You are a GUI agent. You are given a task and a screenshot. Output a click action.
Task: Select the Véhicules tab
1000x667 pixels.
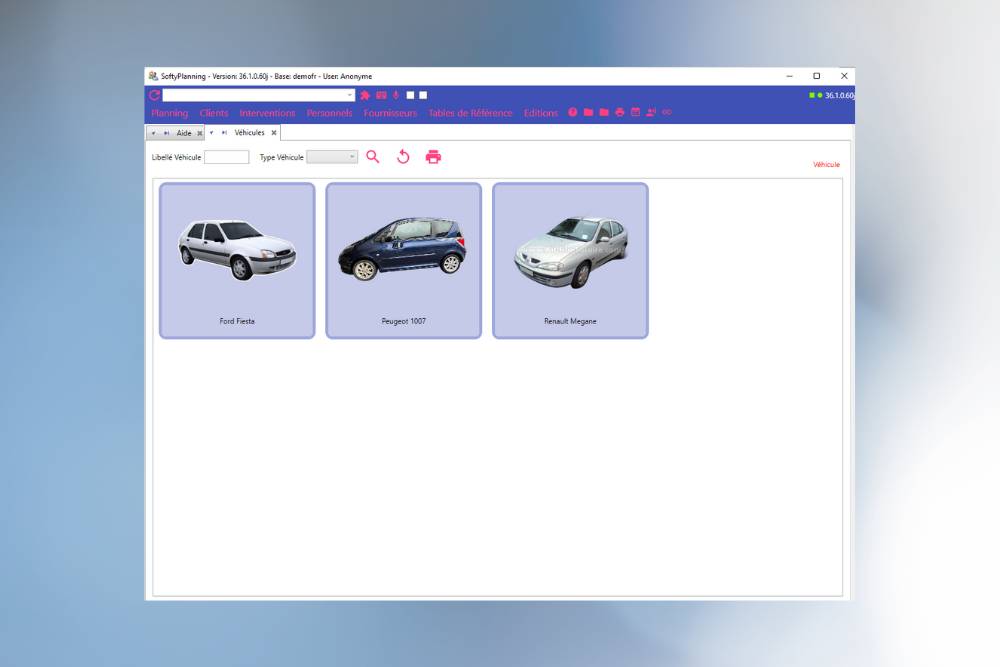click(249, 133)
